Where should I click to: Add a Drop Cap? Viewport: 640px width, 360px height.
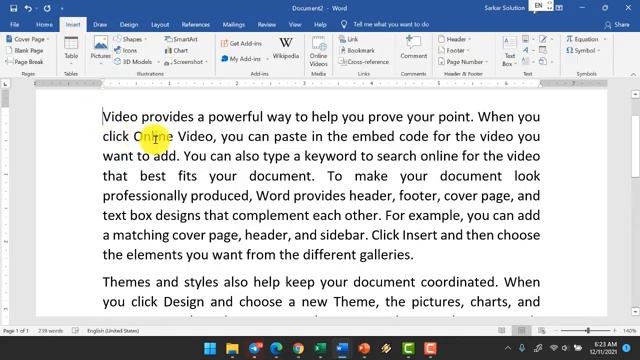click(527, 62)
